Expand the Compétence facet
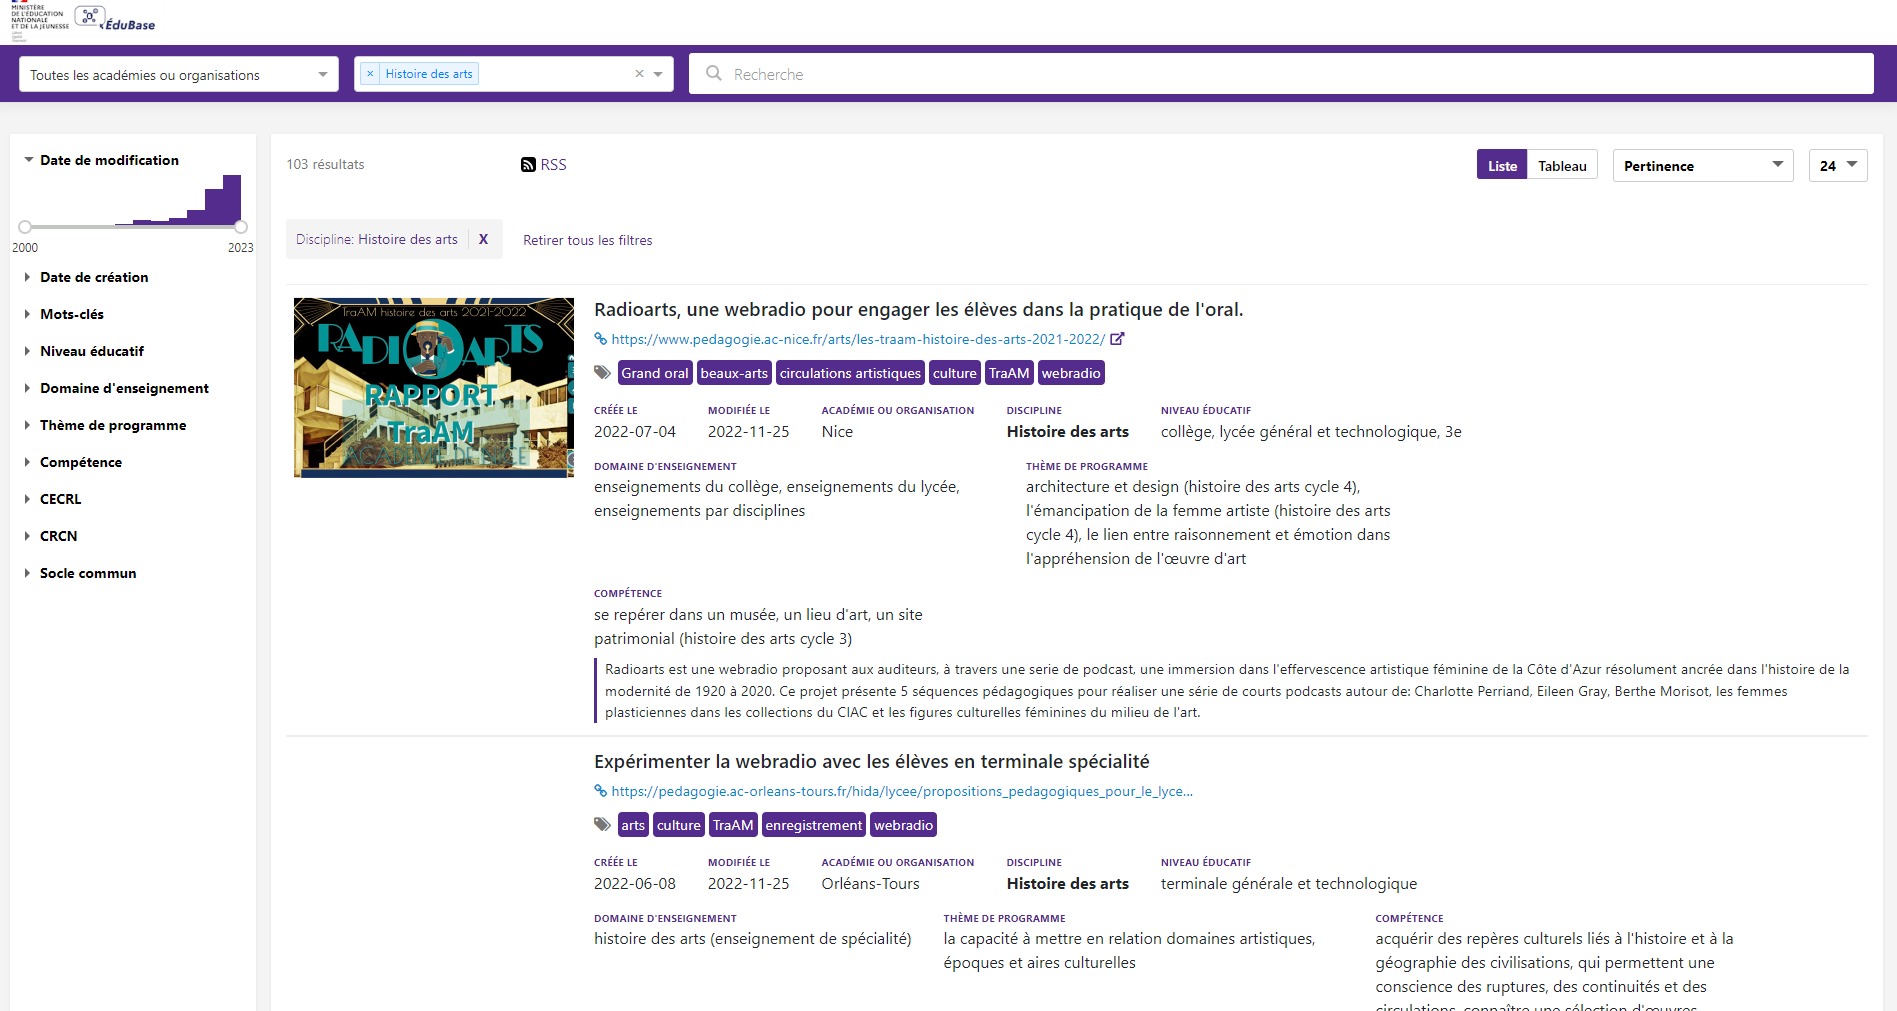 point(73,462)
